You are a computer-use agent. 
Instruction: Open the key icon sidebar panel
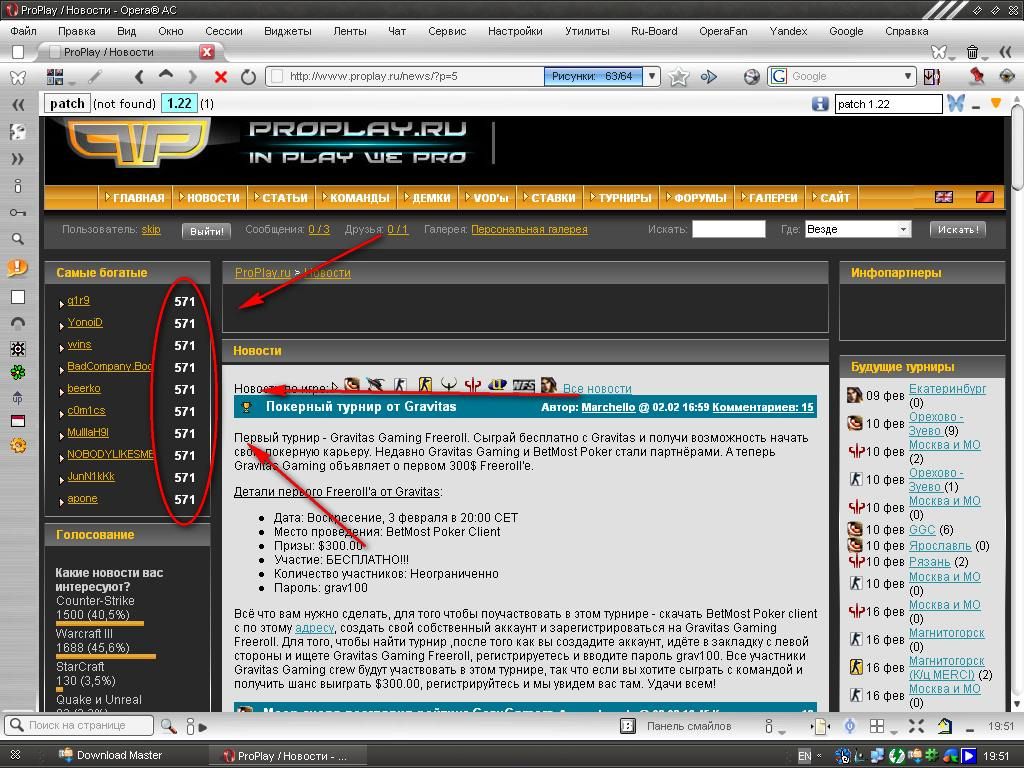18,212
